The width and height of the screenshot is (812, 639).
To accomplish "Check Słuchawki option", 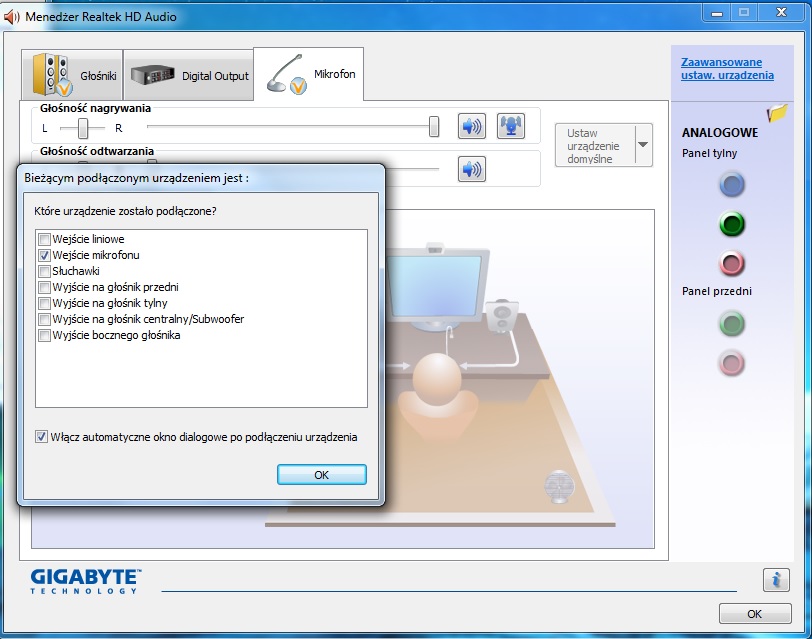I will [45, 271].
